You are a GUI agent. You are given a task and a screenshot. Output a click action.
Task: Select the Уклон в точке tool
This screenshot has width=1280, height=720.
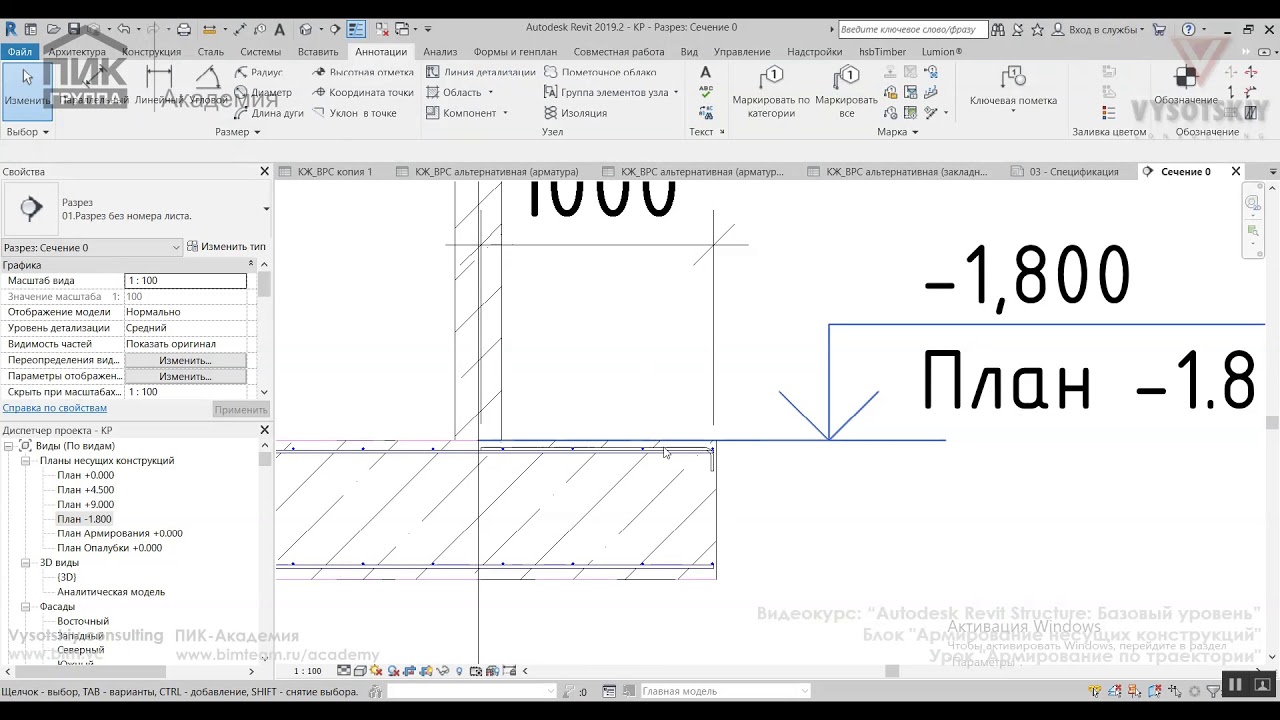tap(355, 113)
